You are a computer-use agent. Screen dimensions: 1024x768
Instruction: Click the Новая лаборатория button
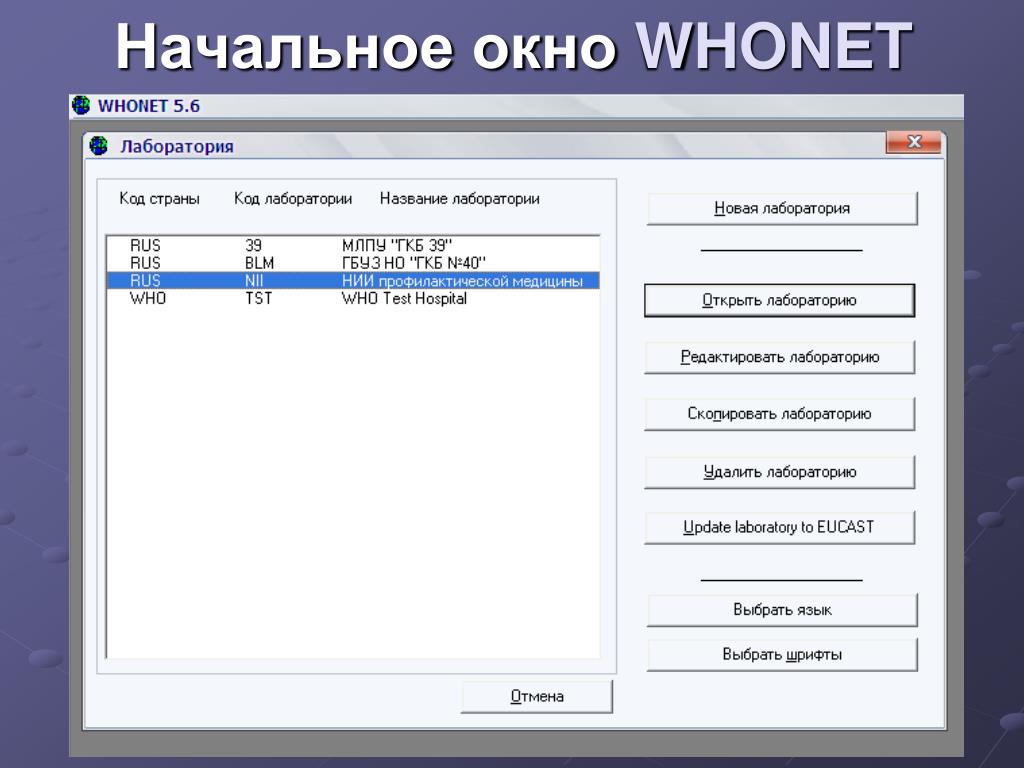782,208
